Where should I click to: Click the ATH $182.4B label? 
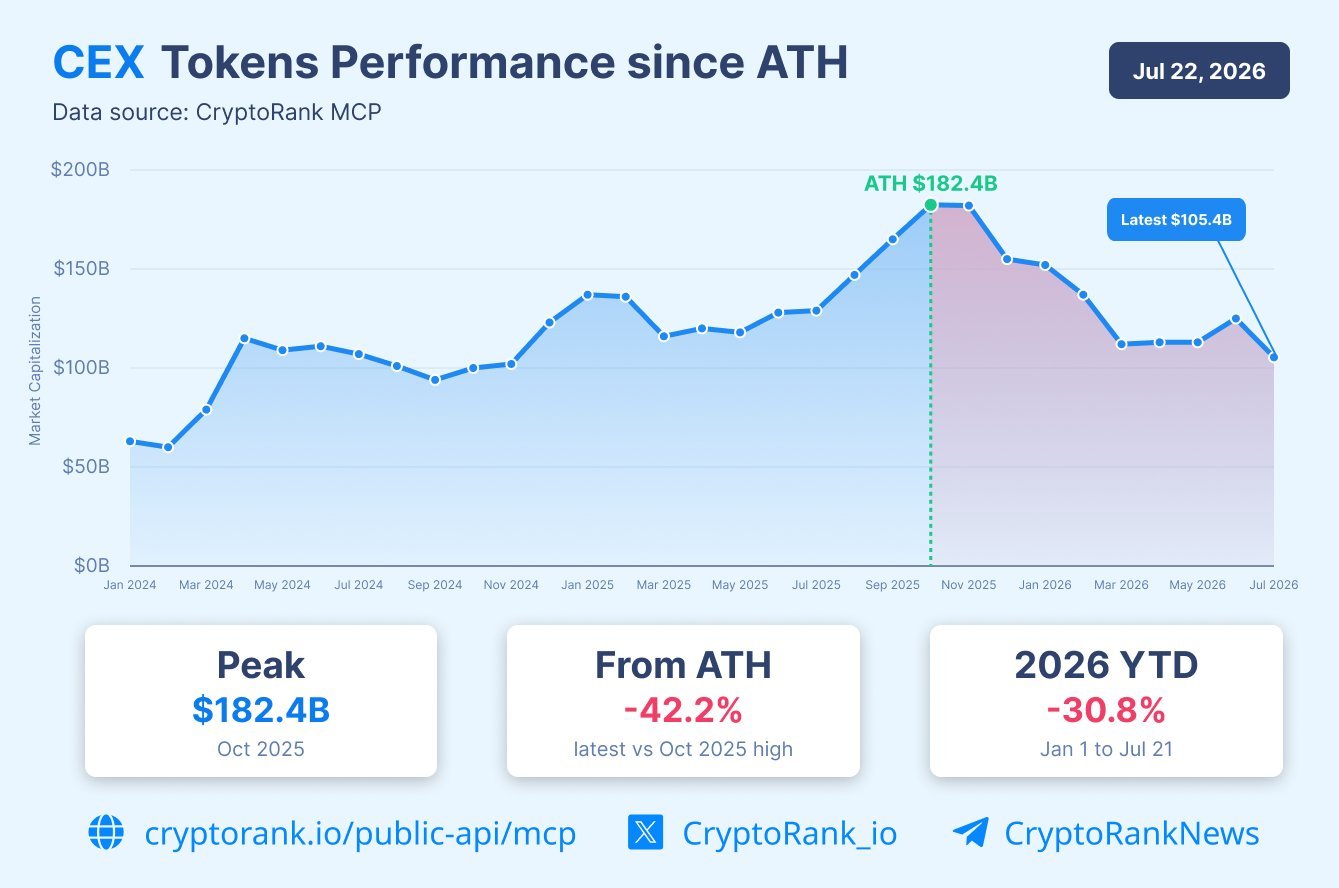click(x=931, y=183)
